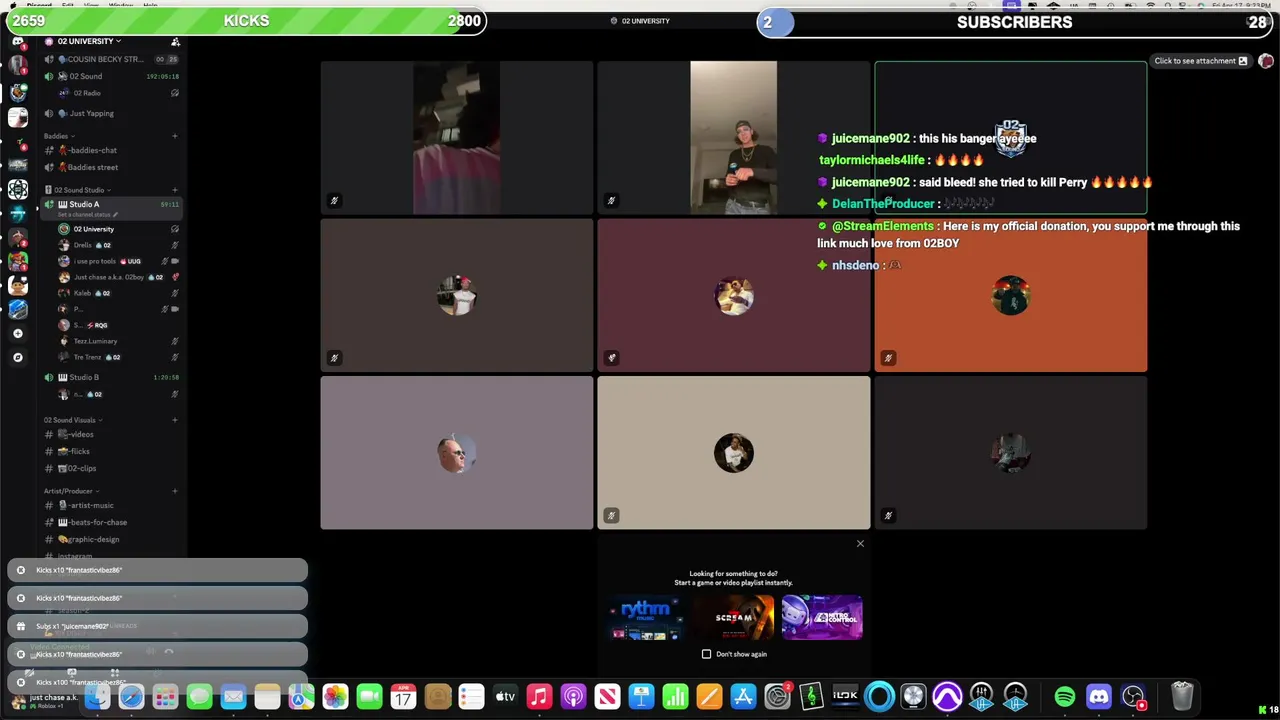Viewport: 1280px width, 720px height.
Task: Select the standing person video tile
Action: point(733,138)
